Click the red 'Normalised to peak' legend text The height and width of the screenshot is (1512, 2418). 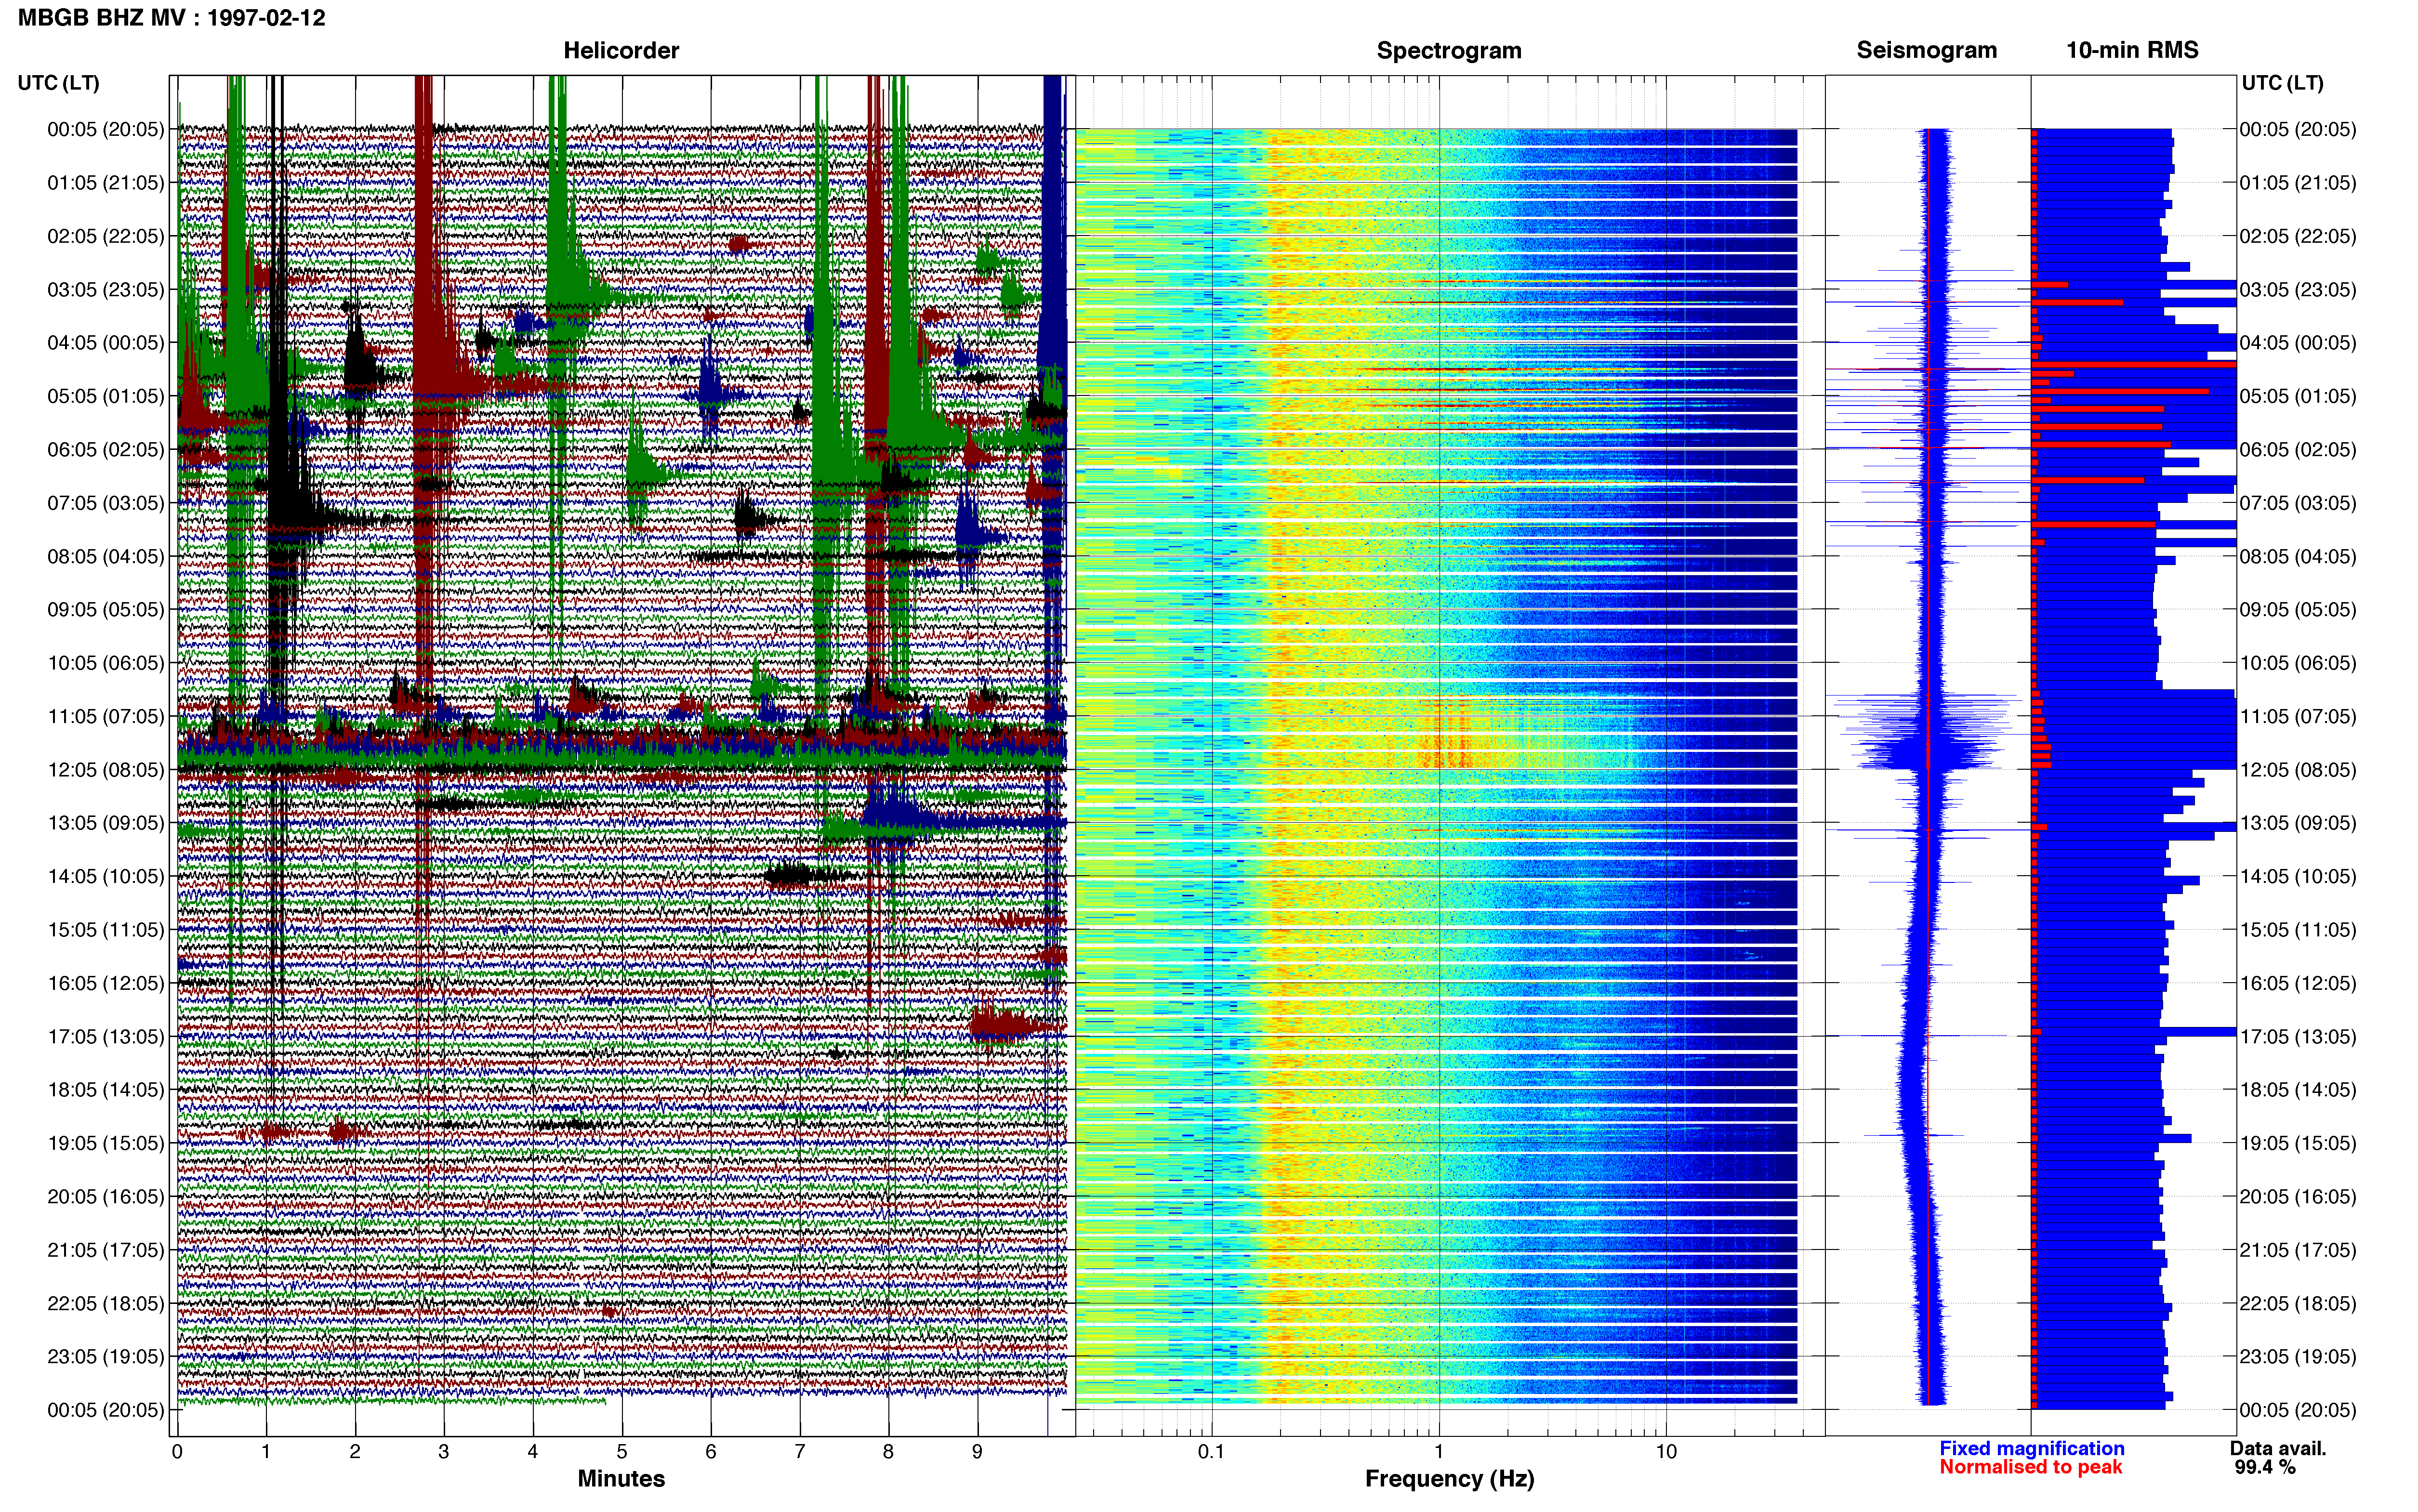(2031, 1467)
